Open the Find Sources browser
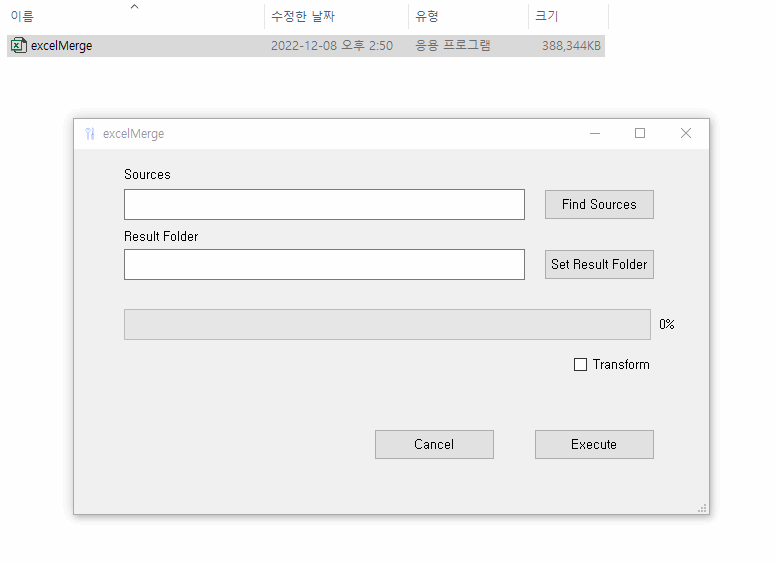Viewport: 776px width, 563px height. 599,204
